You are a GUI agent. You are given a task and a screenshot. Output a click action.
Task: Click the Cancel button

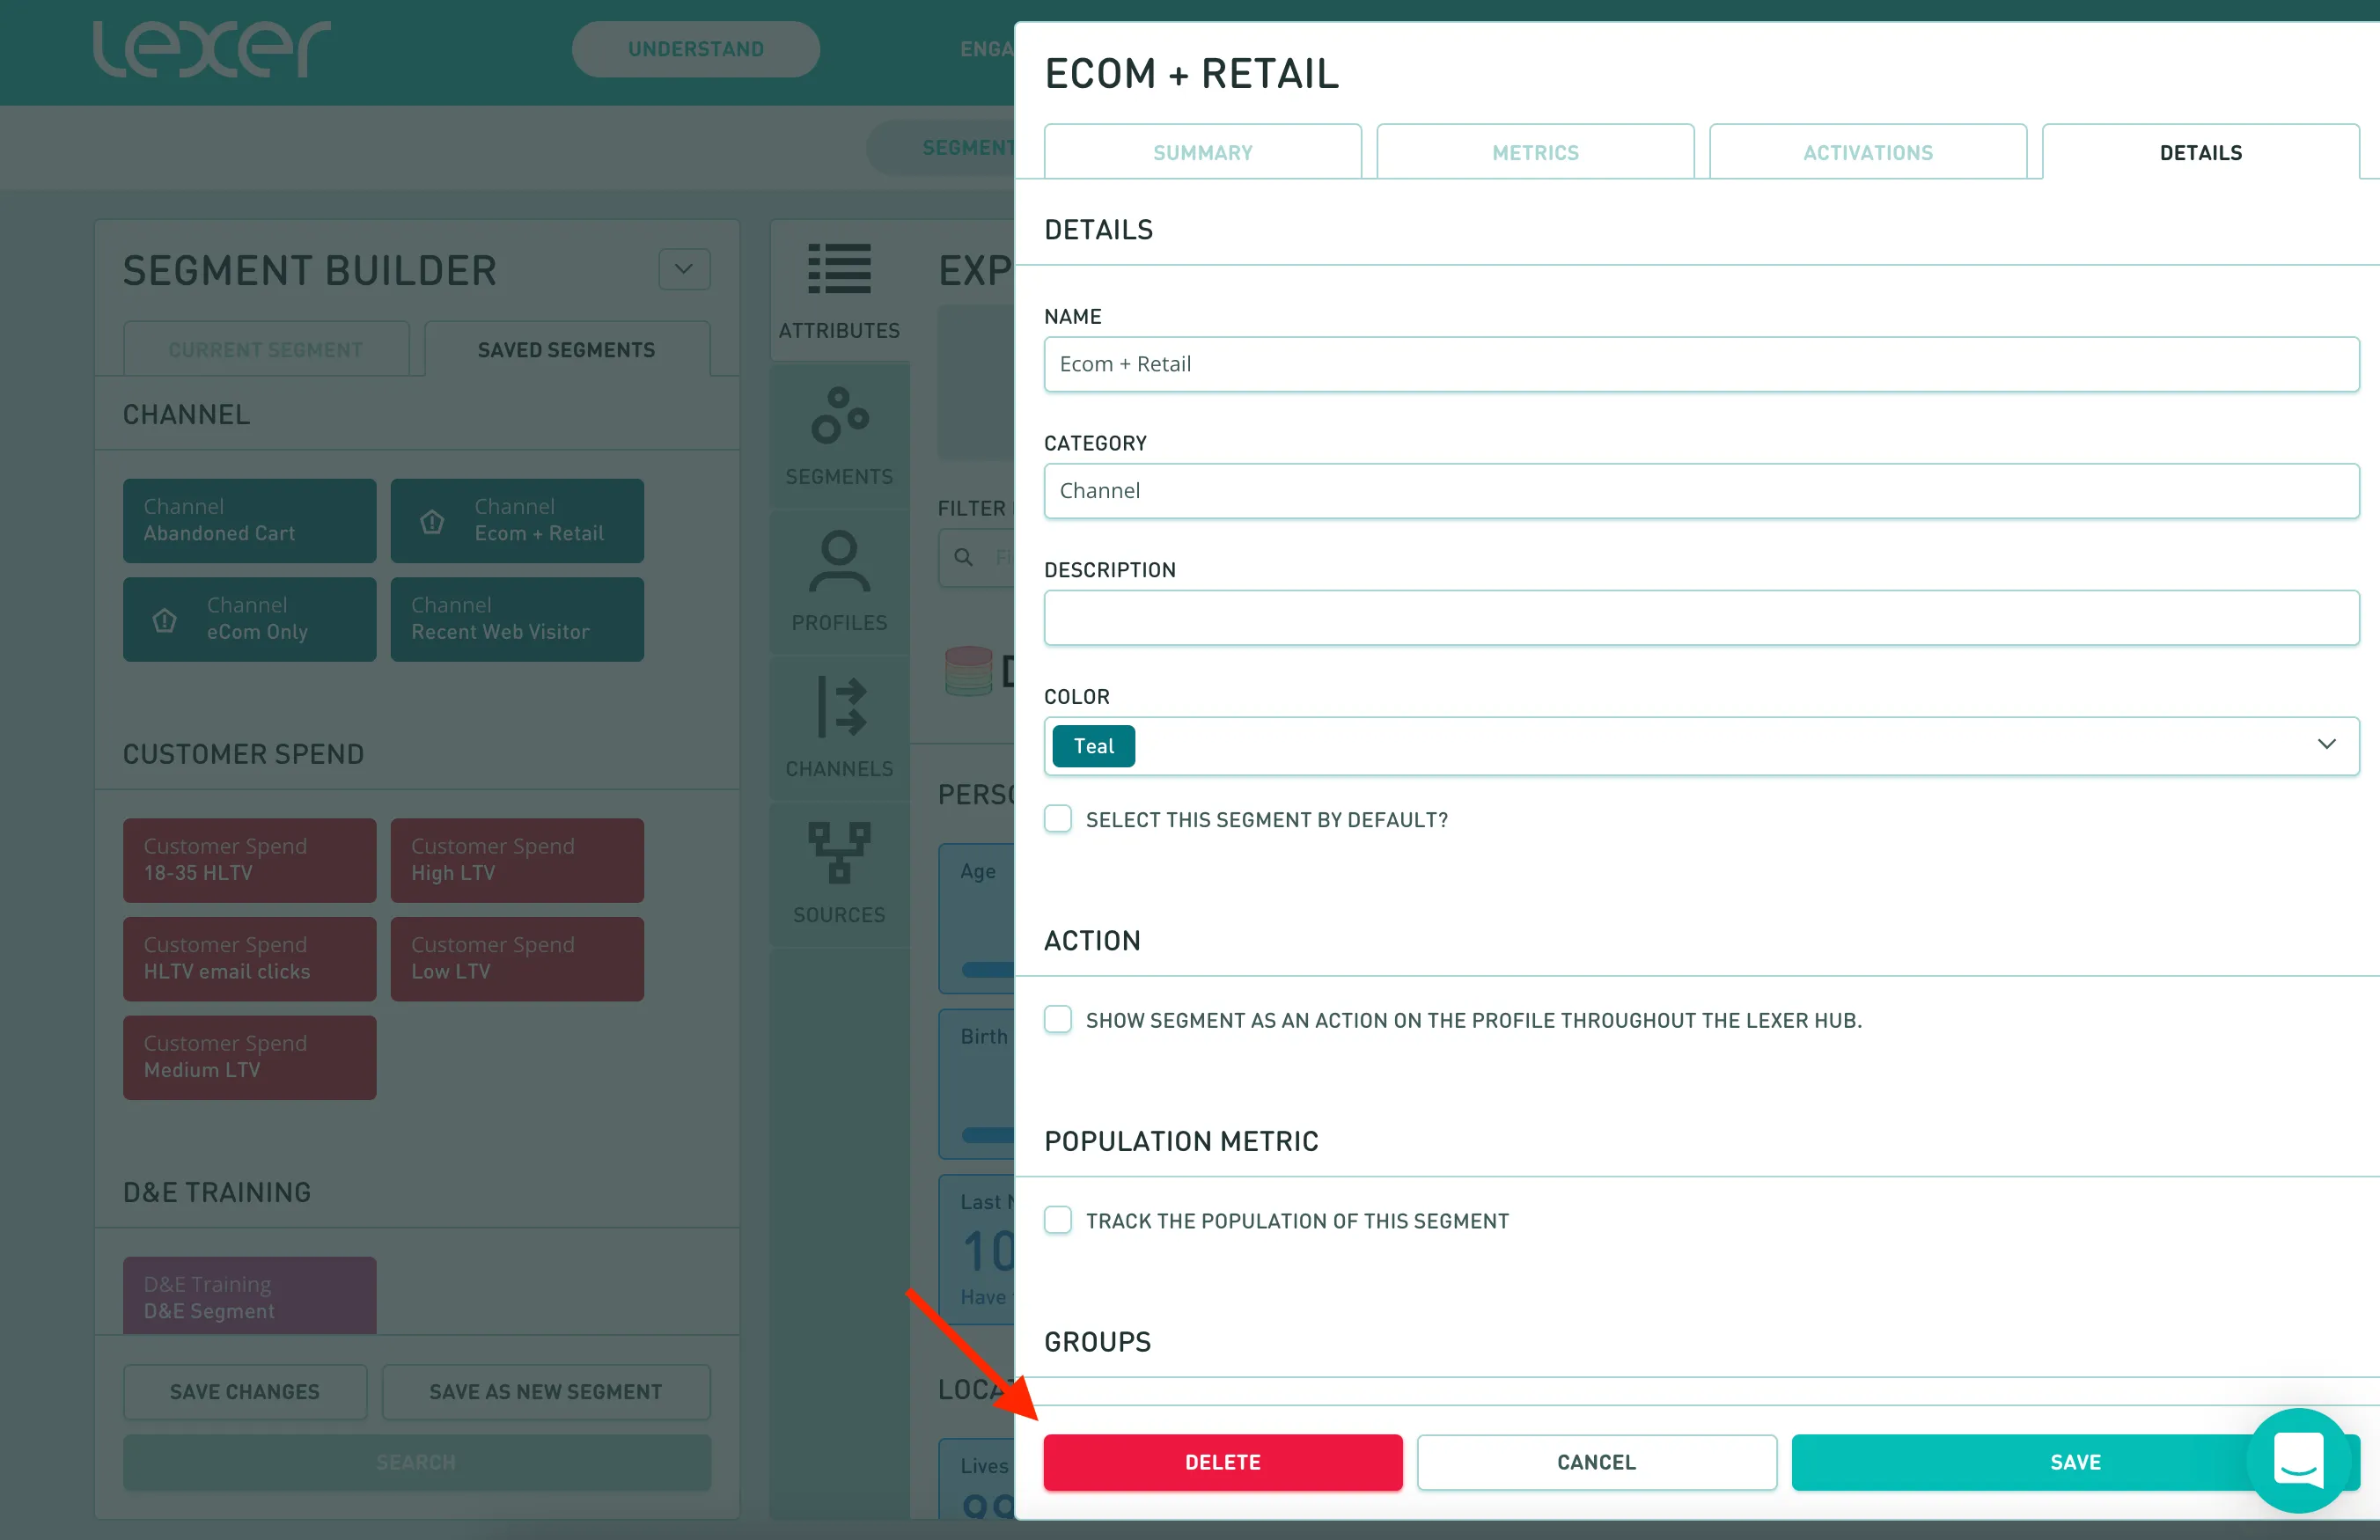(1596, 1462)
